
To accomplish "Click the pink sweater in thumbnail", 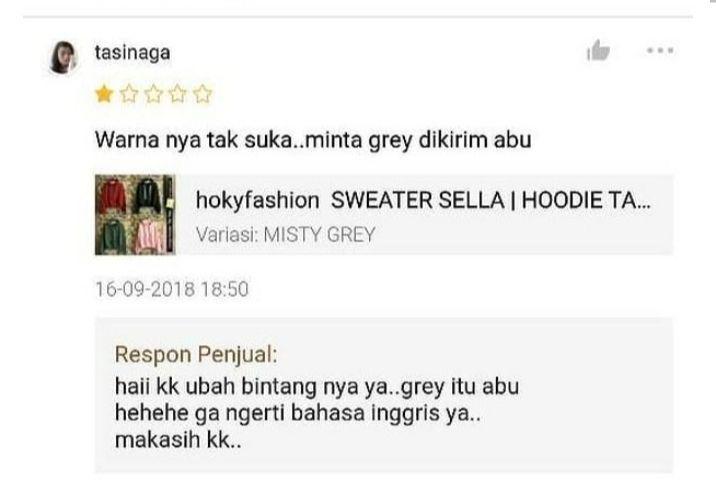I will (149, 236).
